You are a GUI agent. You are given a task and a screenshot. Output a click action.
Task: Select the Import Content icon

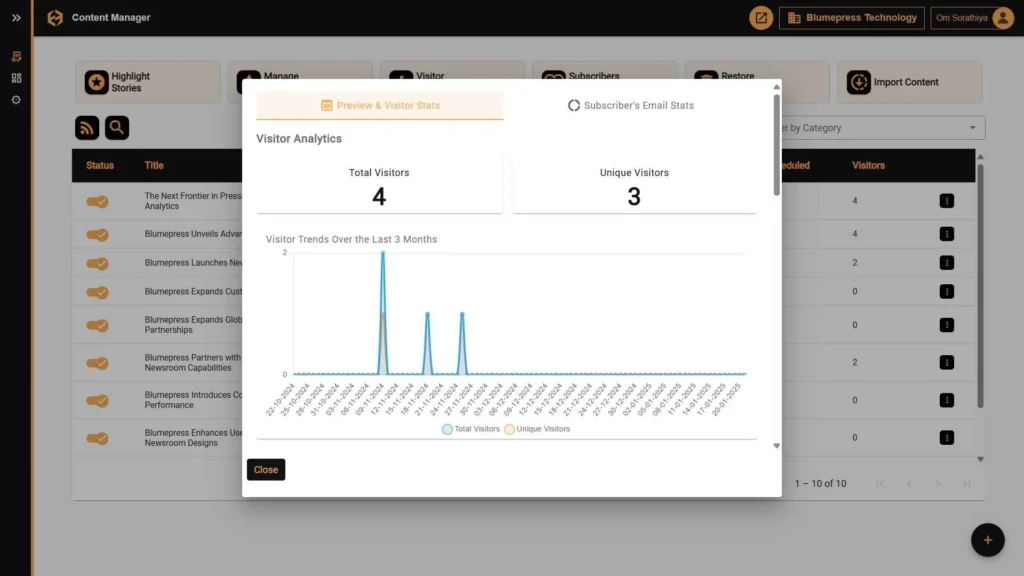click(858, 82)
